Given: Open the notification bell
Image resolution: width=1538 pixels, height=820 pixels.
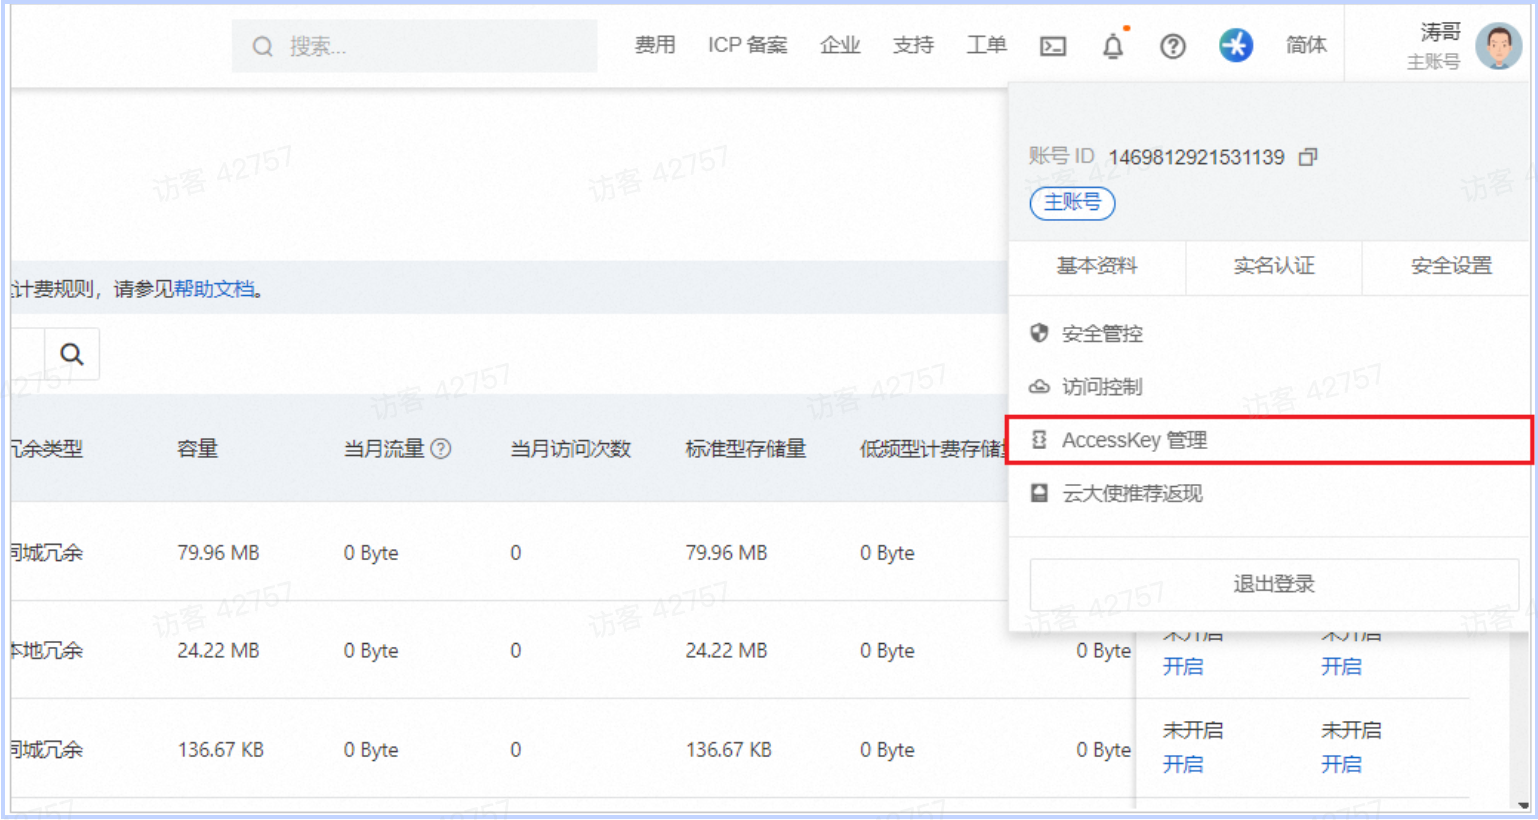Looking at the screenshot, I should coord(1113,45).
